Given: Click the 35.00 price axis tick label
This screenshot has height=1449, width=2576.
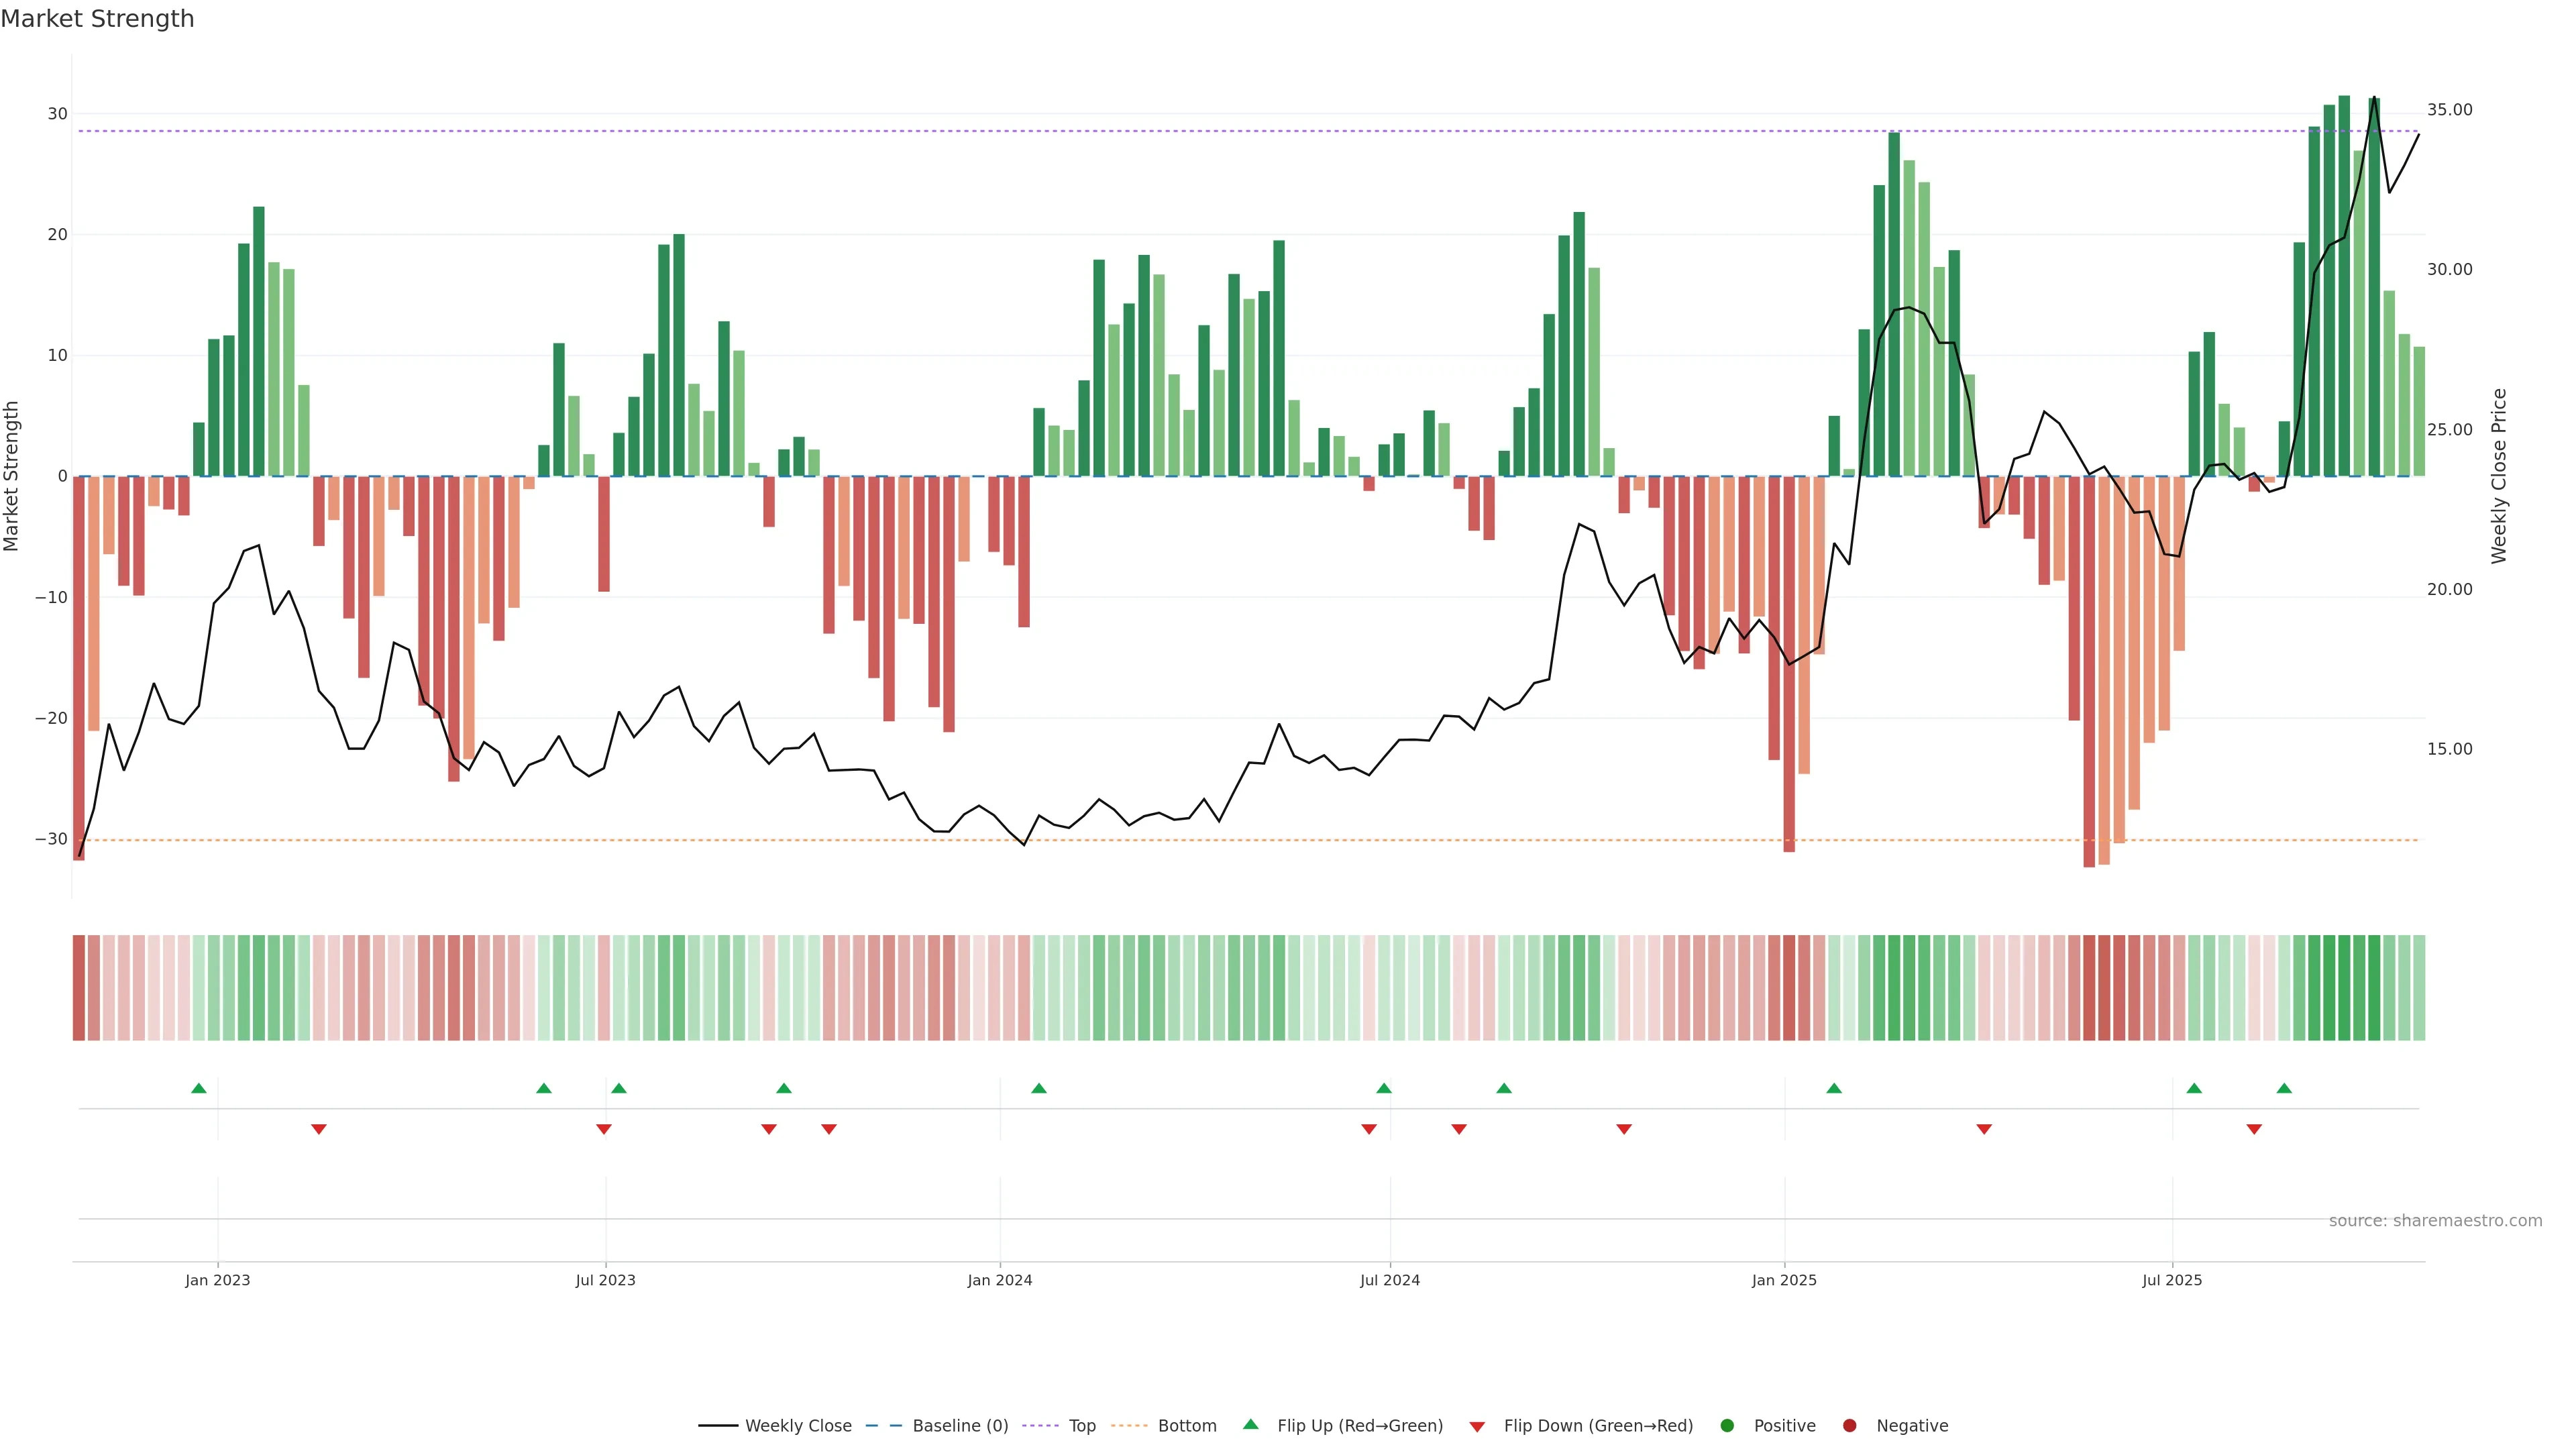Looking at the screenshot, I should (2449, 110).
